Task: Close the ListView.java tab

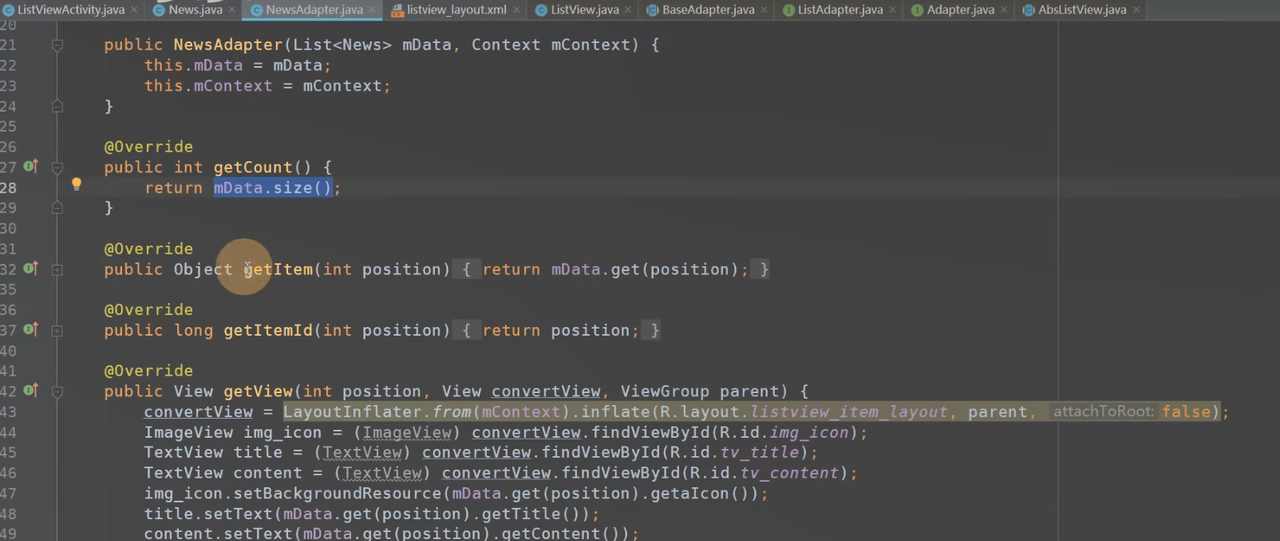Action: (x=629, y=10)
